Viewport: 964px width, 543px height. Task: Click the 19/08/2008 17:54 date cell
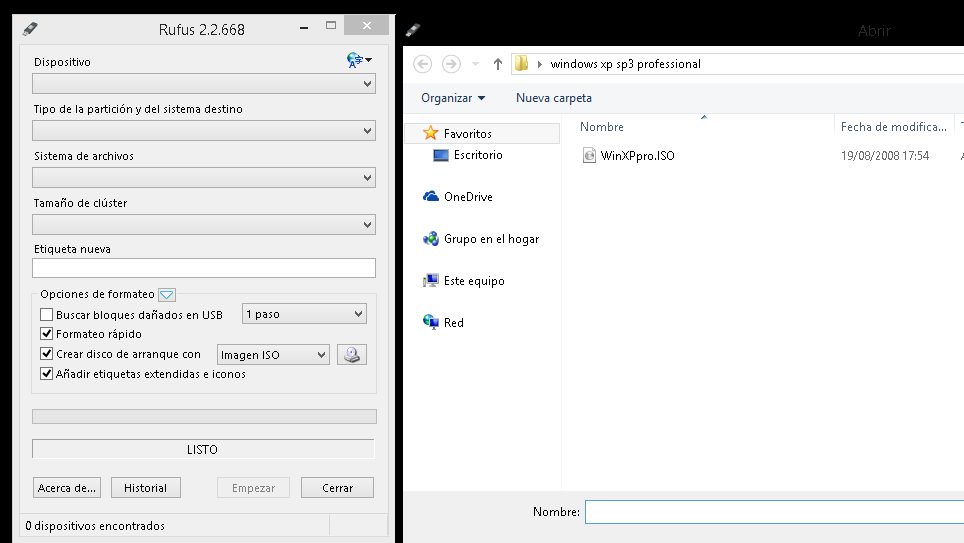coord(885,156)
